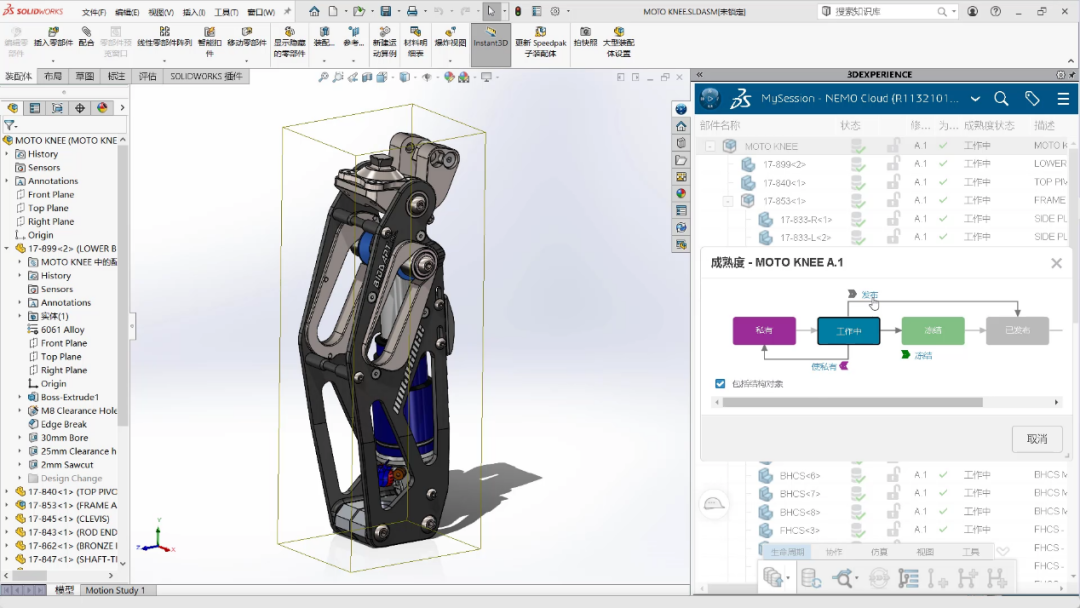Open search in the 3DEXPERIENCE panel
Image resolution: width=1080 pixels, height=608 pixels.
pyautogui.click(x=1001, y=98)
